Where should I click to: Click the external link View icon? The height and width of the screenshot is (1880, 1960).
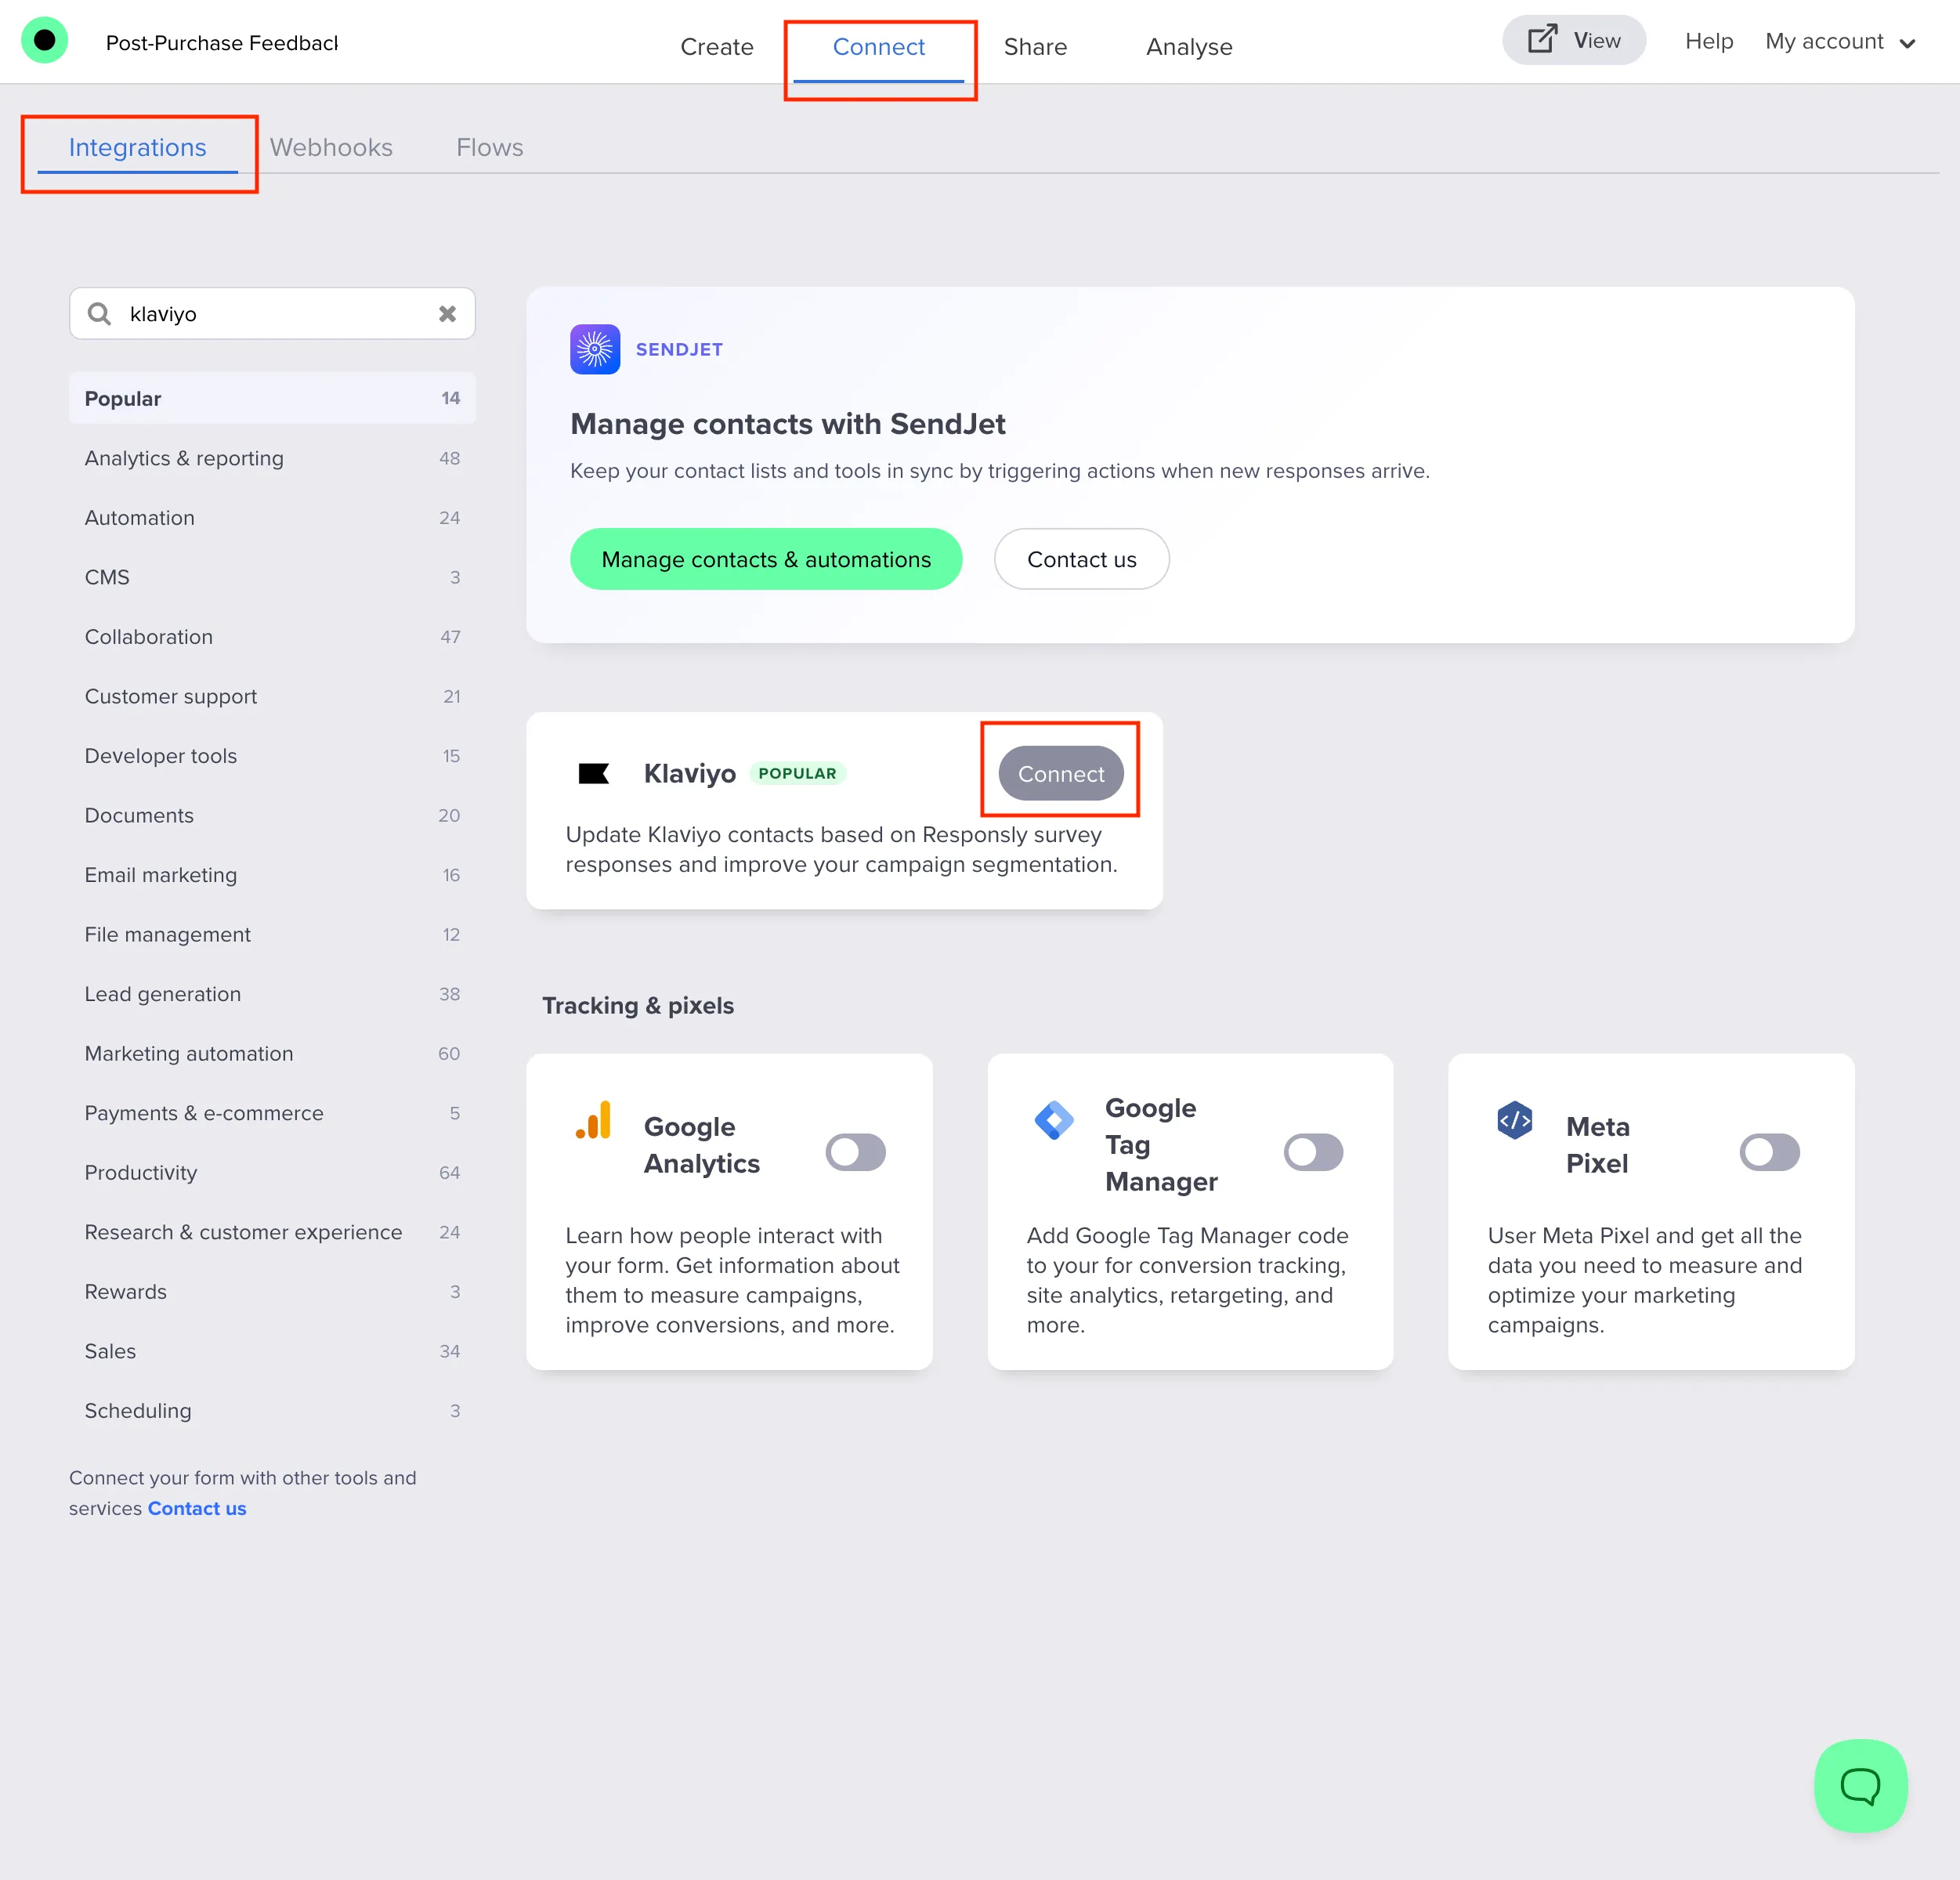tap(1542, 40)
